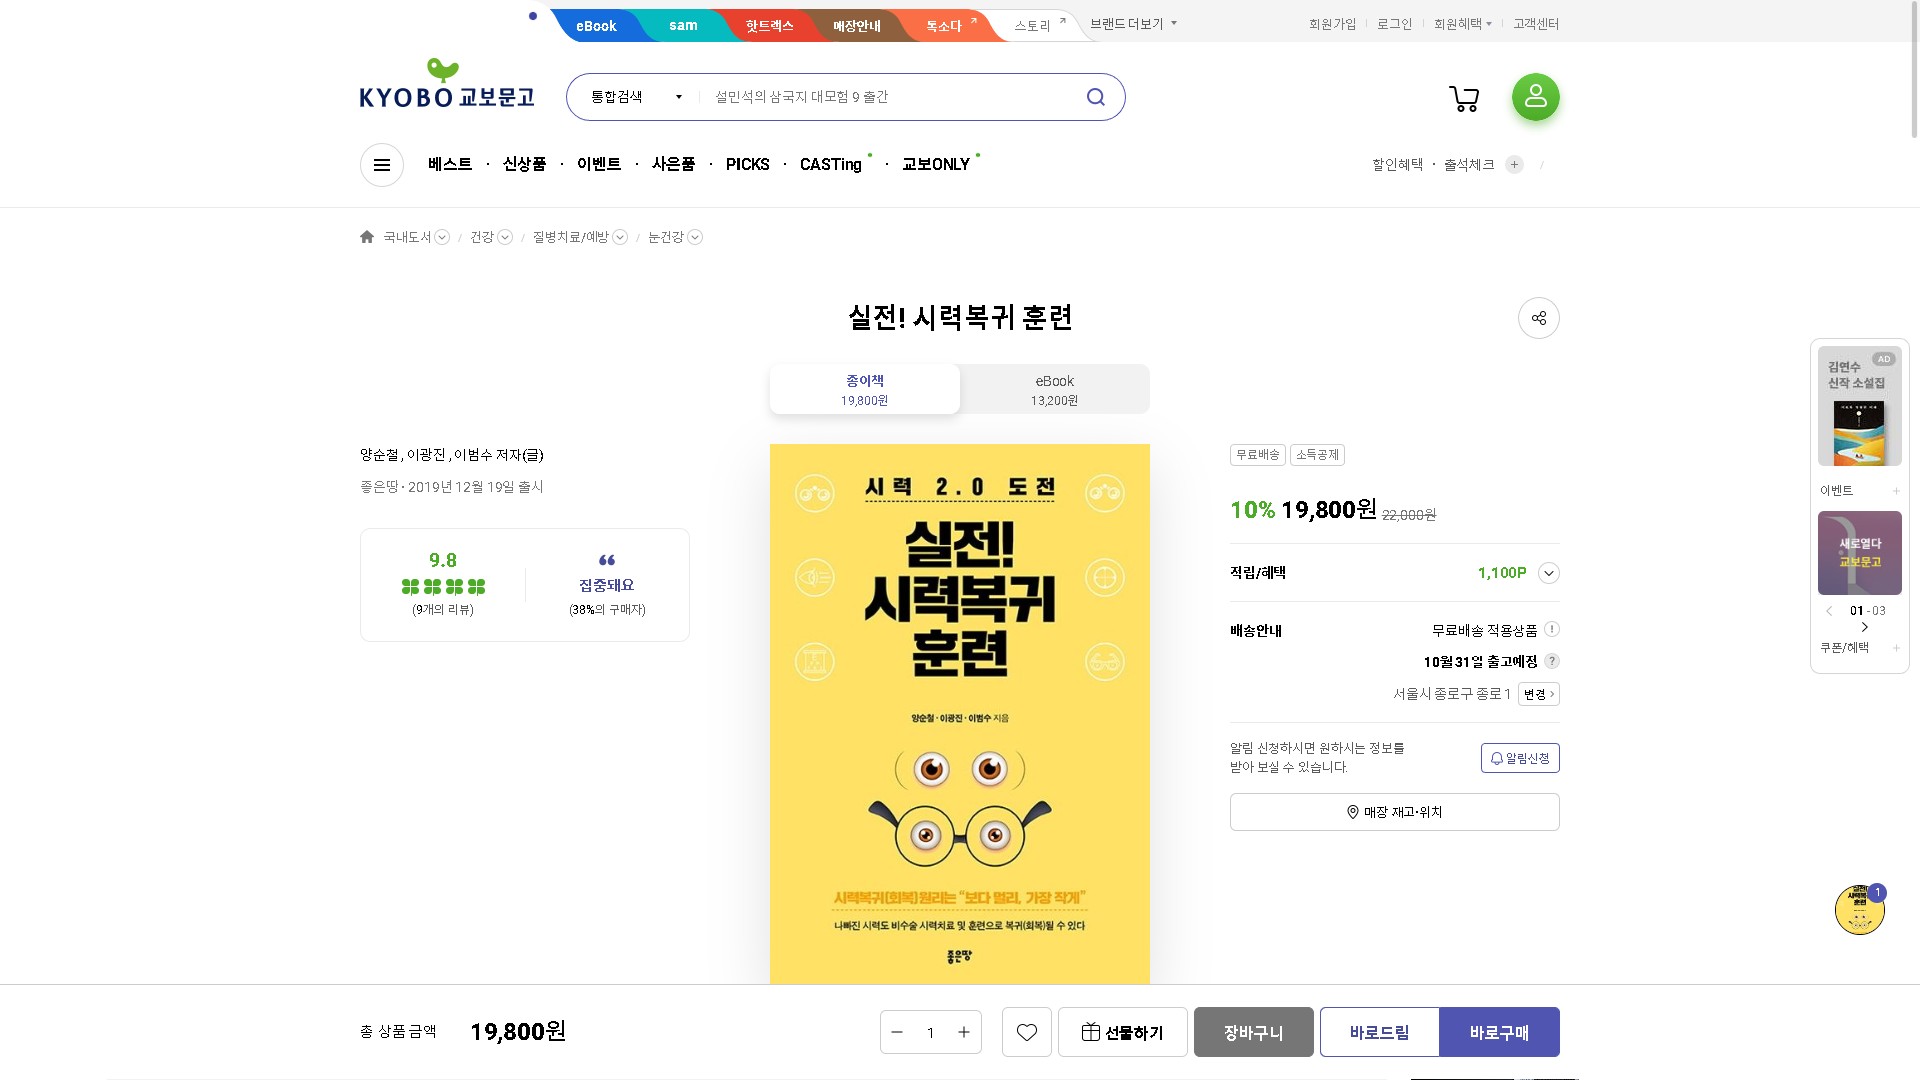1920x1080 pixels.
Task: Increase quantity with plus button
Action: [964, 1032]
